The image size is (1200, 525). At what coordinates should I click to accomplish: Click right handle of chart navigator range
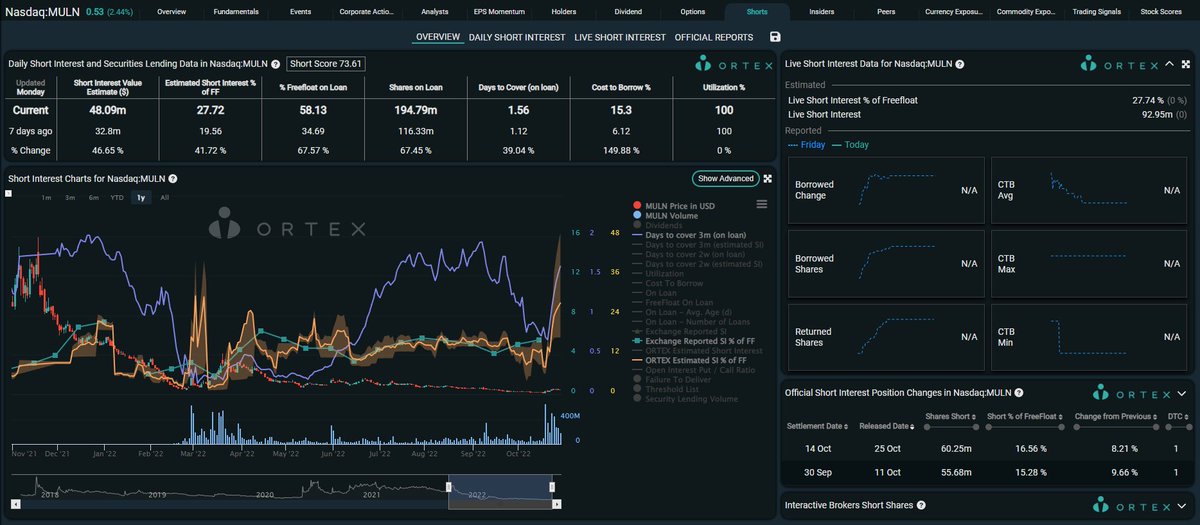(552, 485)
